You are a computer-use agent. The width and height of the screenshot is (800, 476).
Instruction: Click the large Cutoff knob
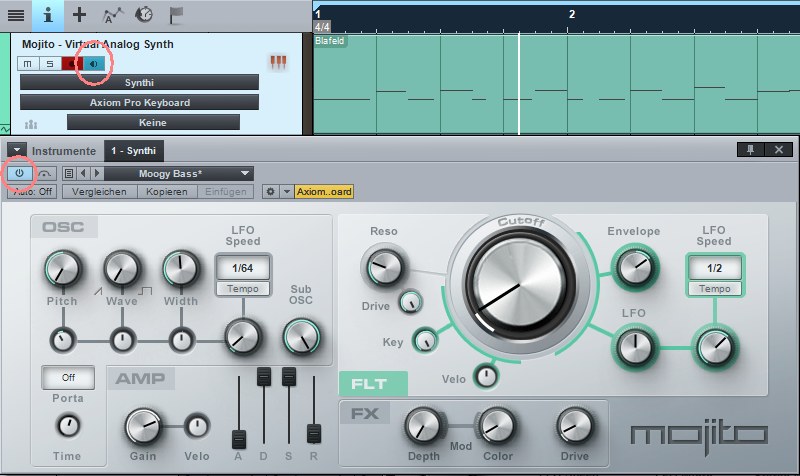point(520,284)
